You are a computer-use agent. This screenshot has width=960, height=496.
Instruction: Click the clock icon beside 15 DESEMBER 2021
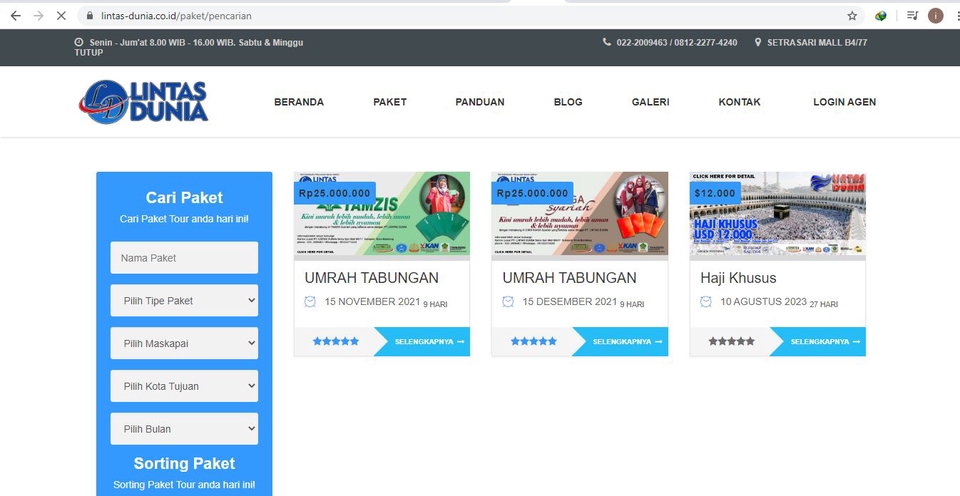tap(508, 301)
